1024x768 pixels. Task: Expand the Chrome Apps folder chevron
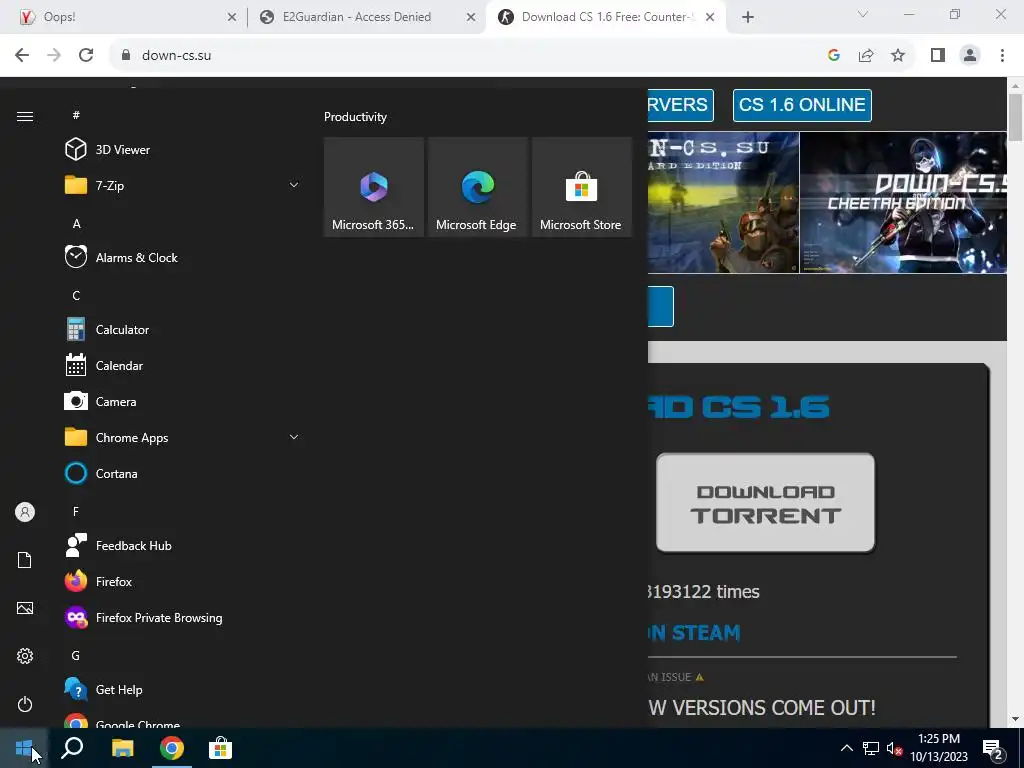[x=294, y=438]
